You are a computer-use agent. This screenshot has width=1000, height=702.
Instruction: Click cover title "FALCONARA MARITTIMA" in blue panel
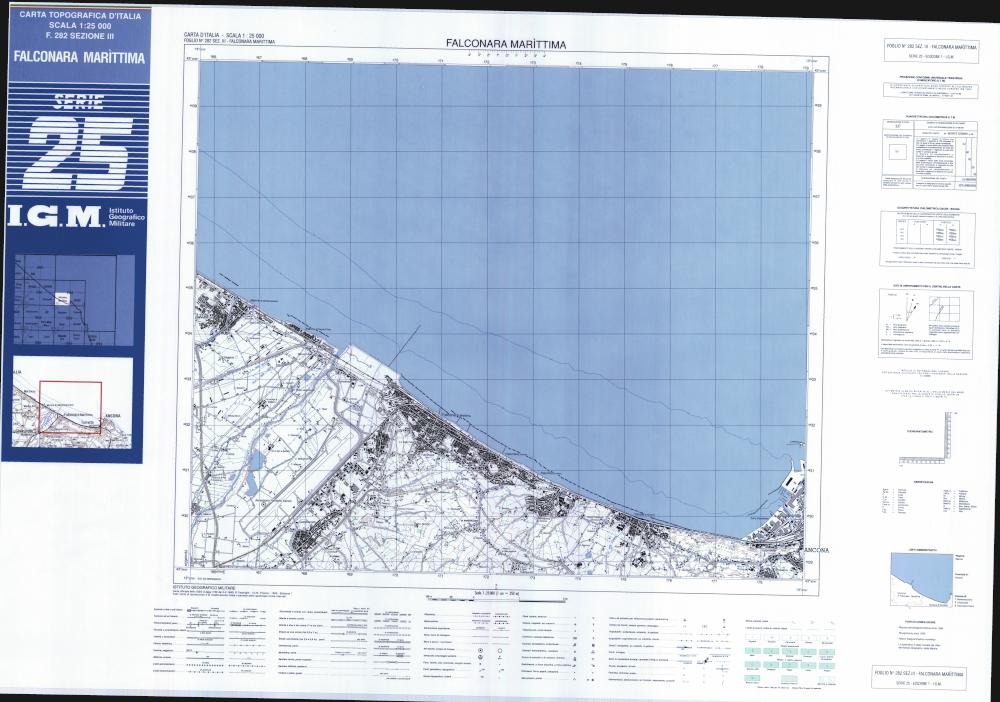click(x=80, y=57)
